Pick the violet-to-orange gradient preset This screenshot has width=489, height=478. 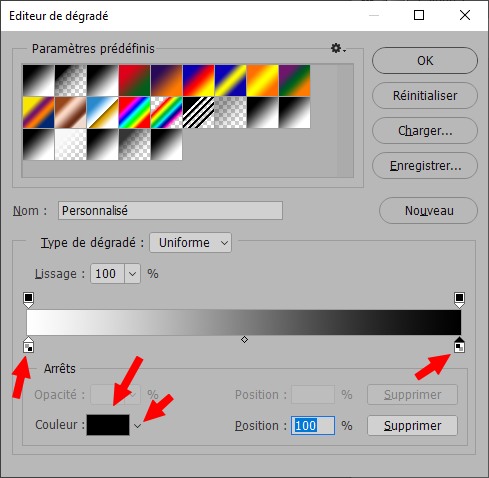point(167,81)
